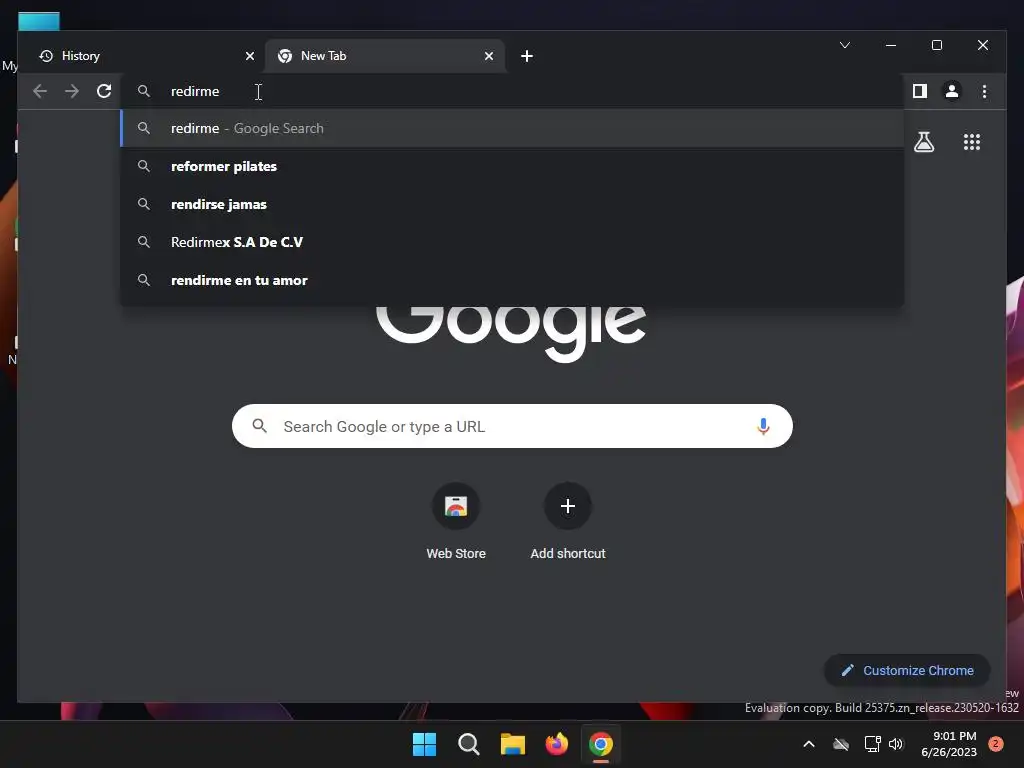Focus the 'Search Google or type a URL' box
Screen dimensions: 1024x768
coord(512,426)
